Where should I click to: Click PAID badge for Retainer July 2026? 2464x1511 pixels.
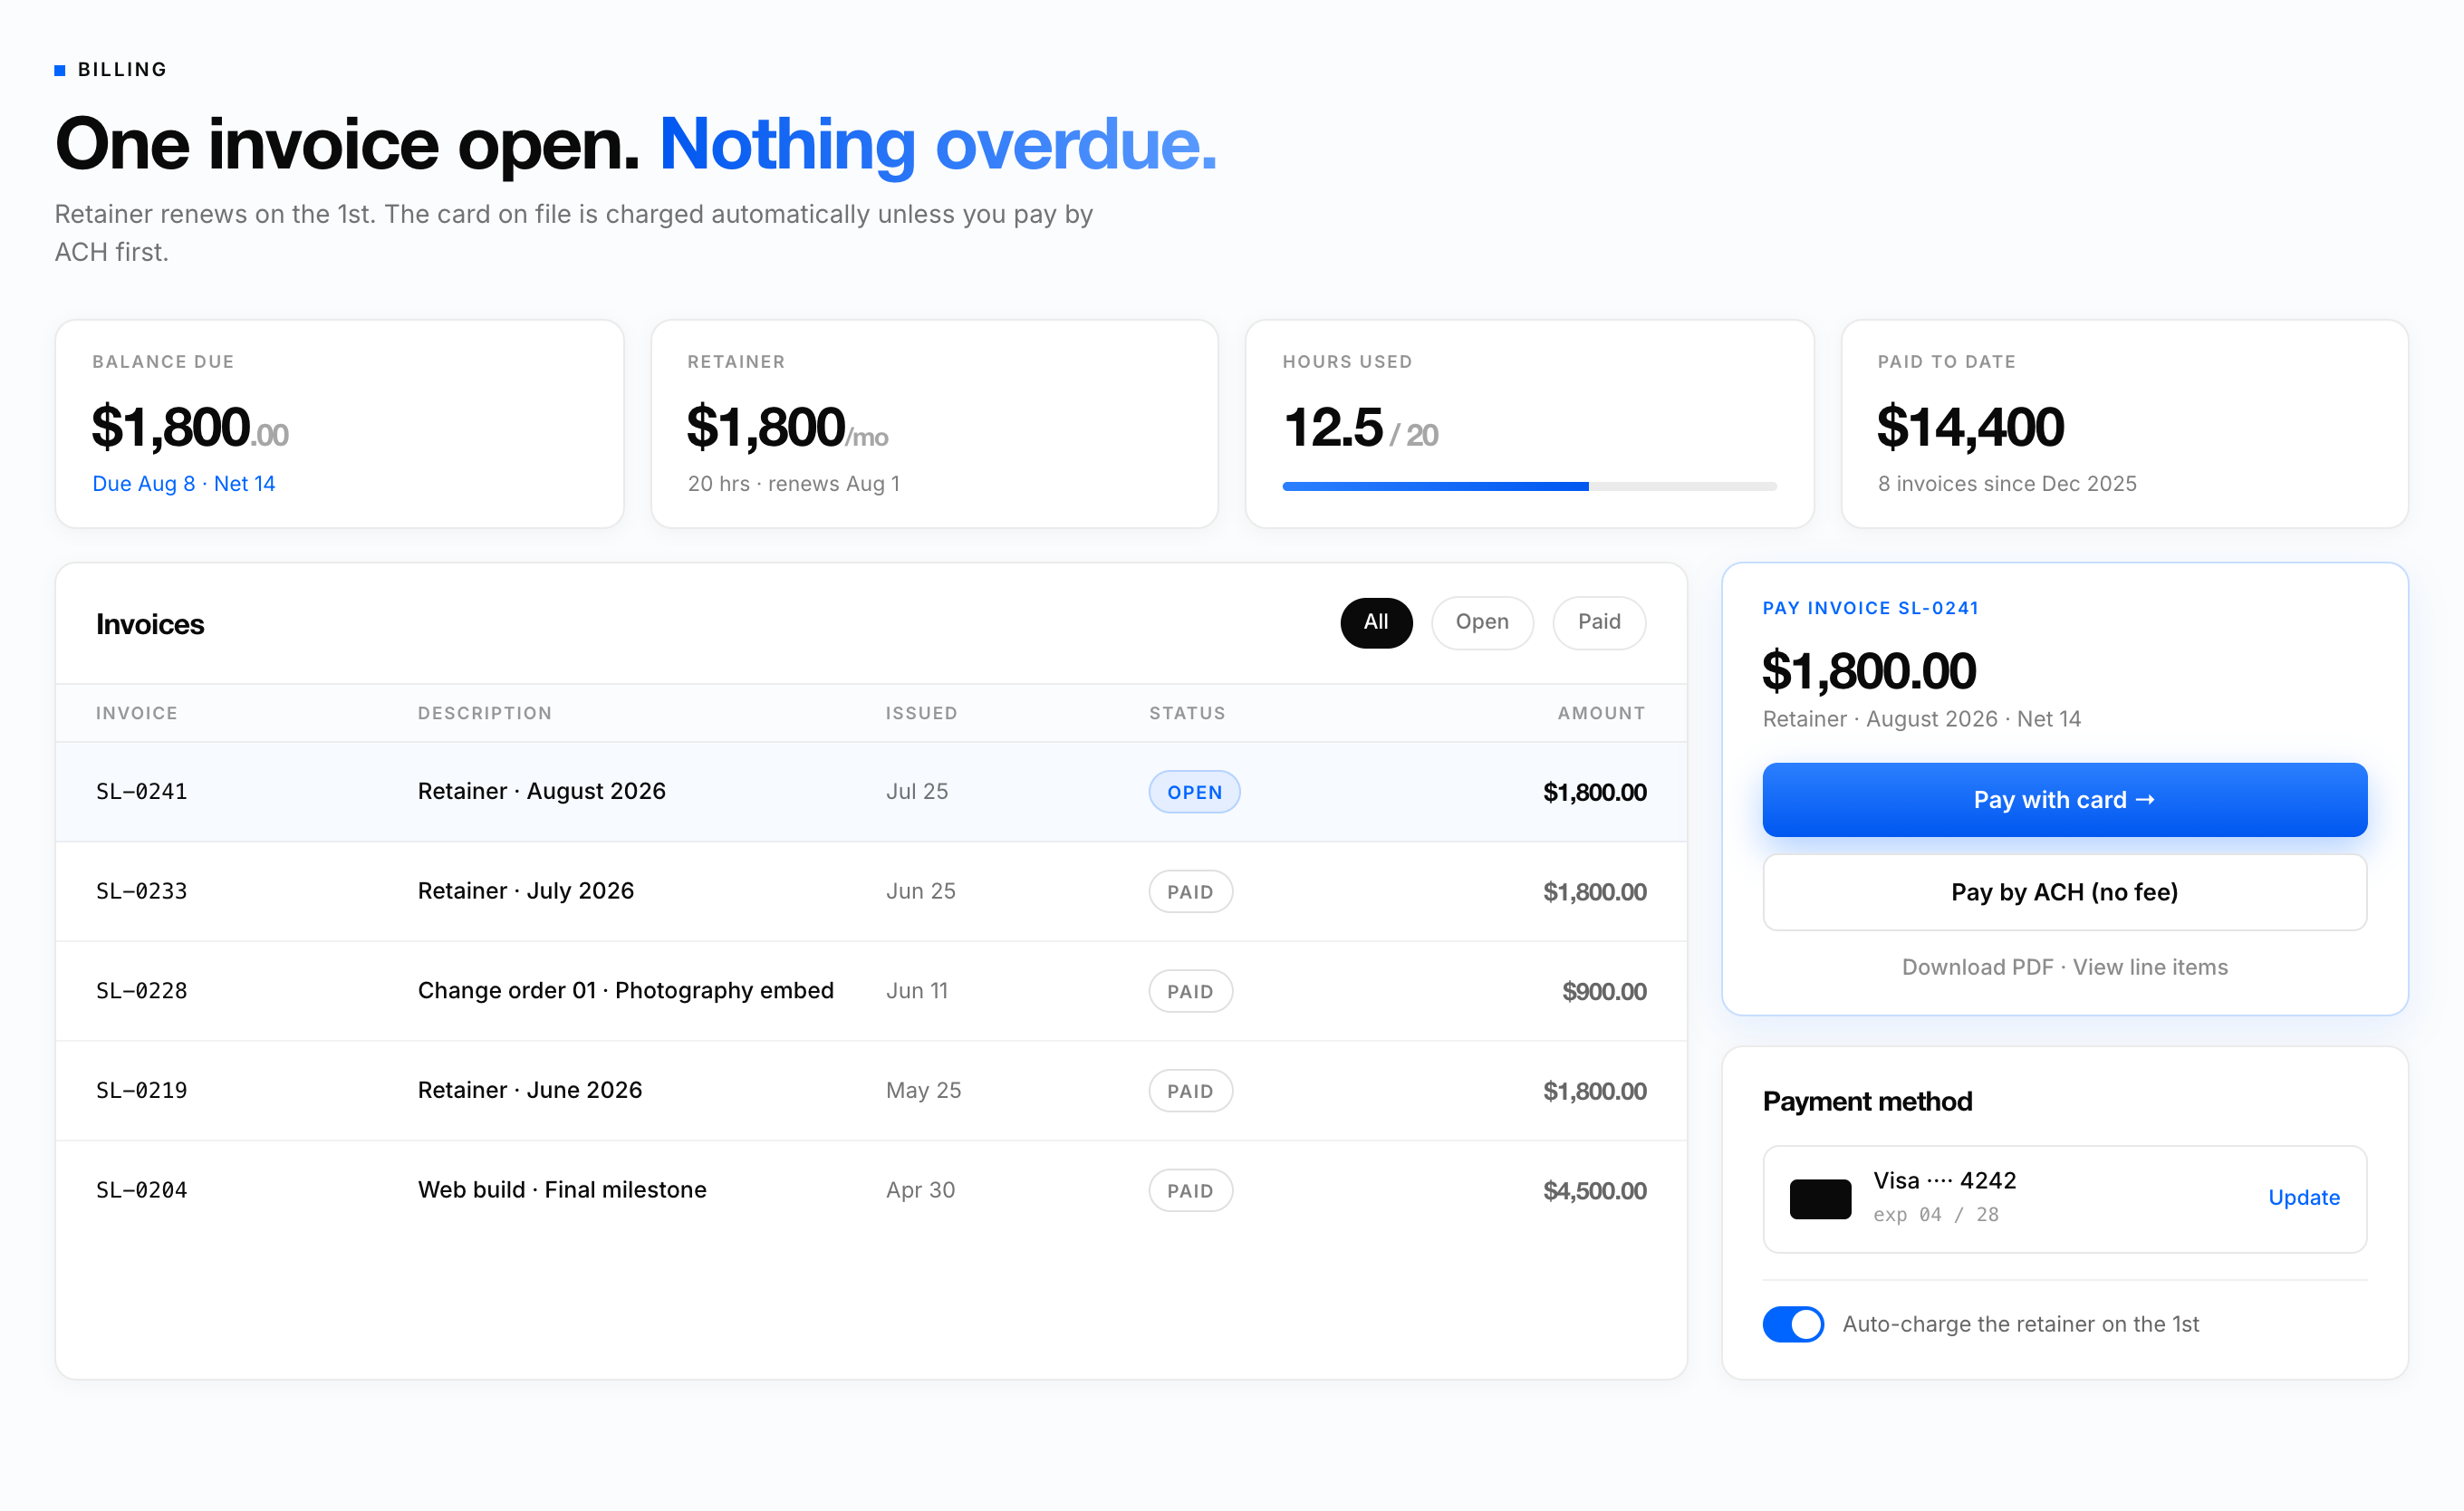tap(1190, 892)
